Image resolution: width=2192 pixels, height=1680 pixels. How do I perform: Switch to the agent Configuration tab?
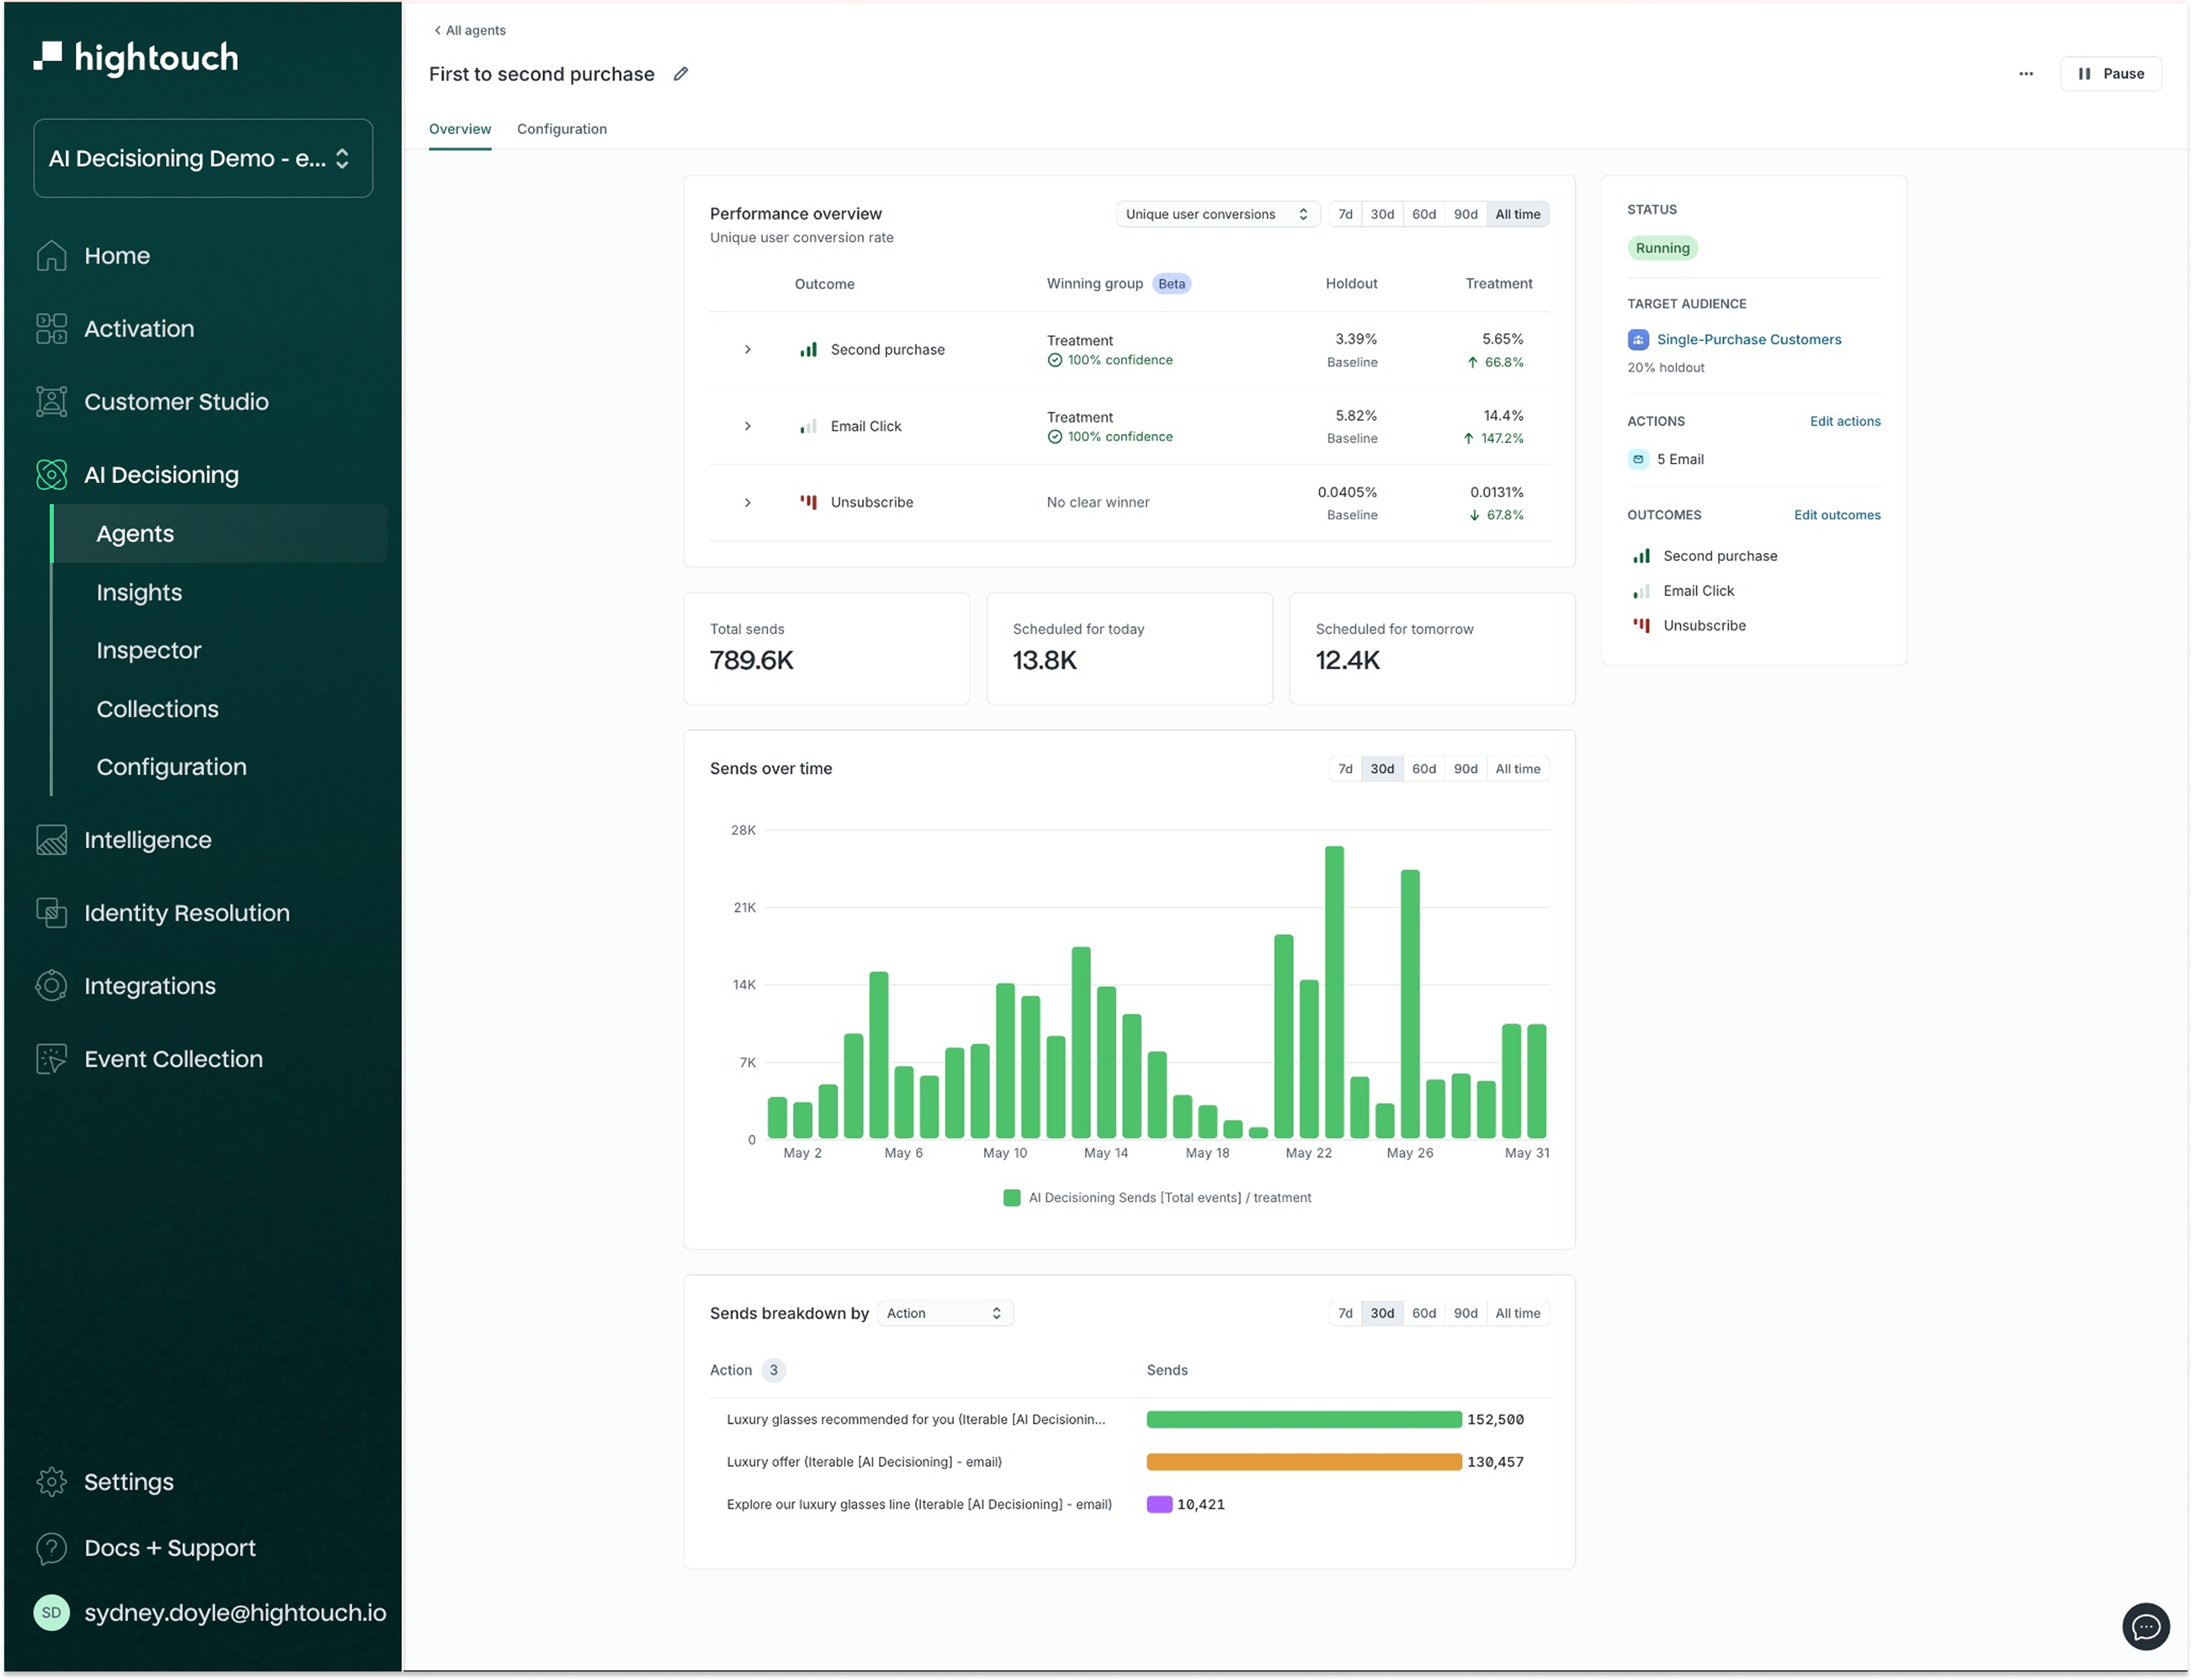click(562, 129)
